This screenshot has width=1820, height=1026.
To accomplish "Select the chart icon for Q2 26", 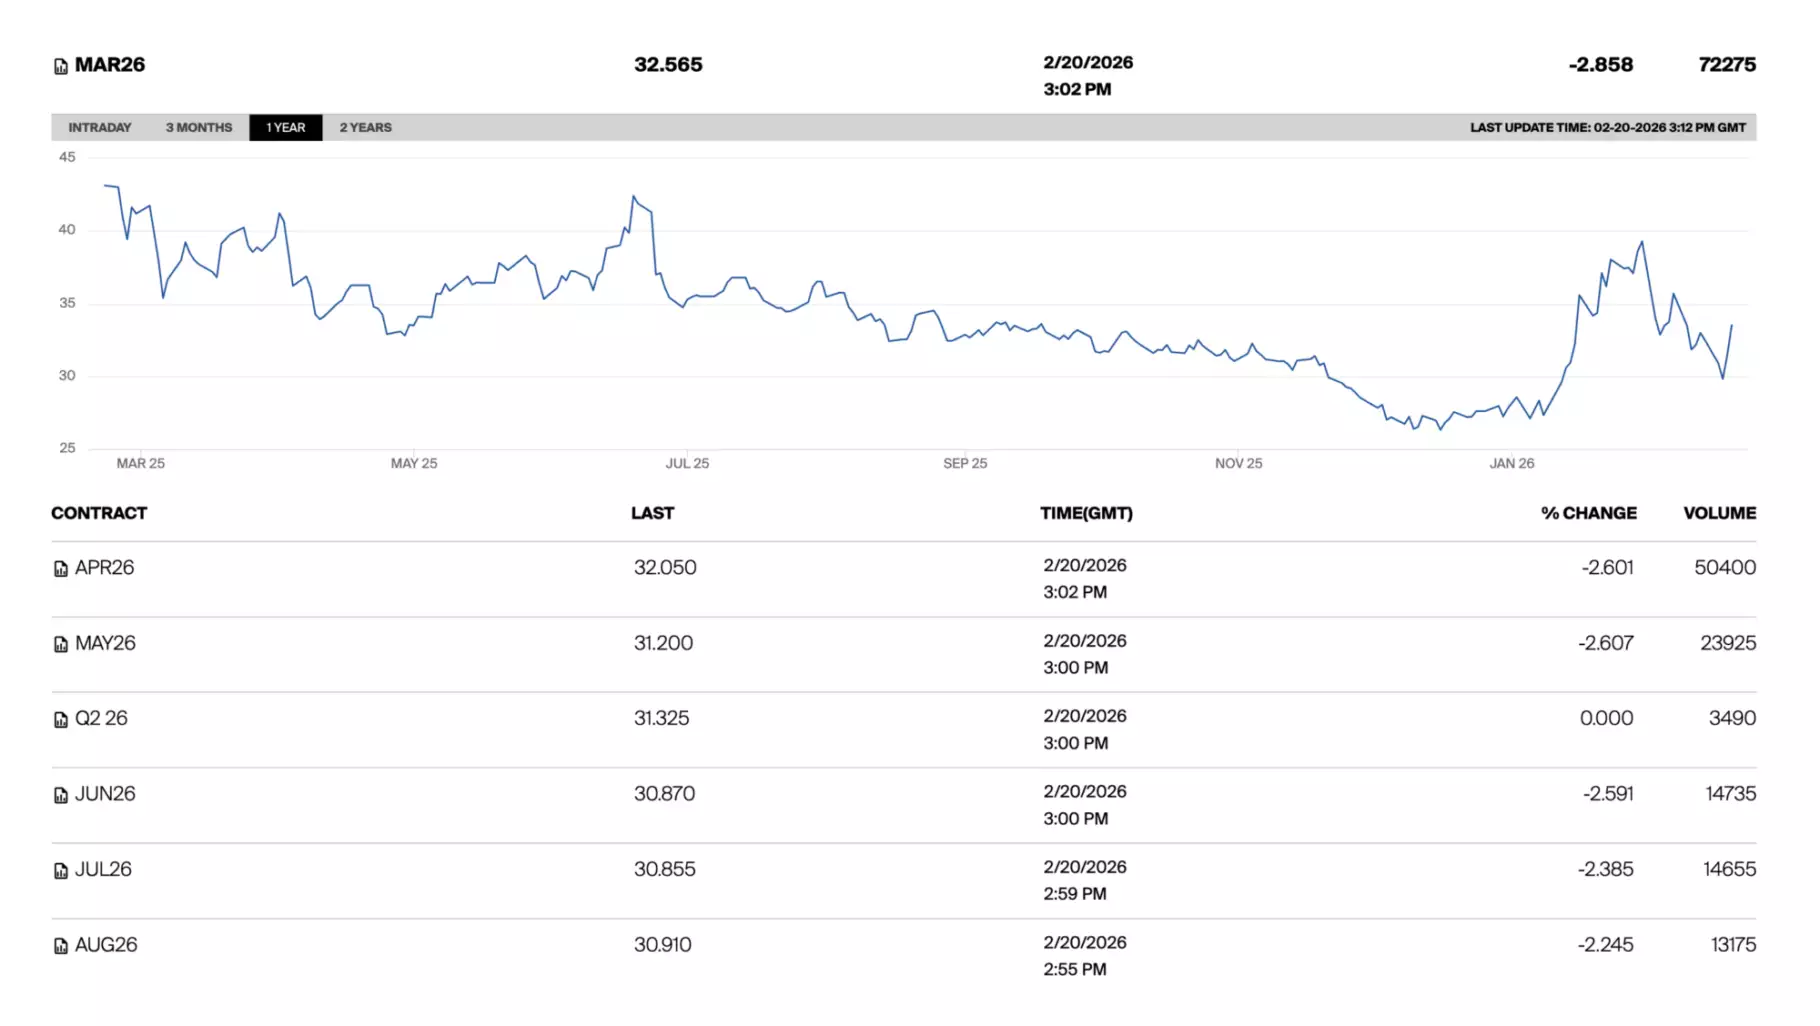I will click(x=61, y=720).
